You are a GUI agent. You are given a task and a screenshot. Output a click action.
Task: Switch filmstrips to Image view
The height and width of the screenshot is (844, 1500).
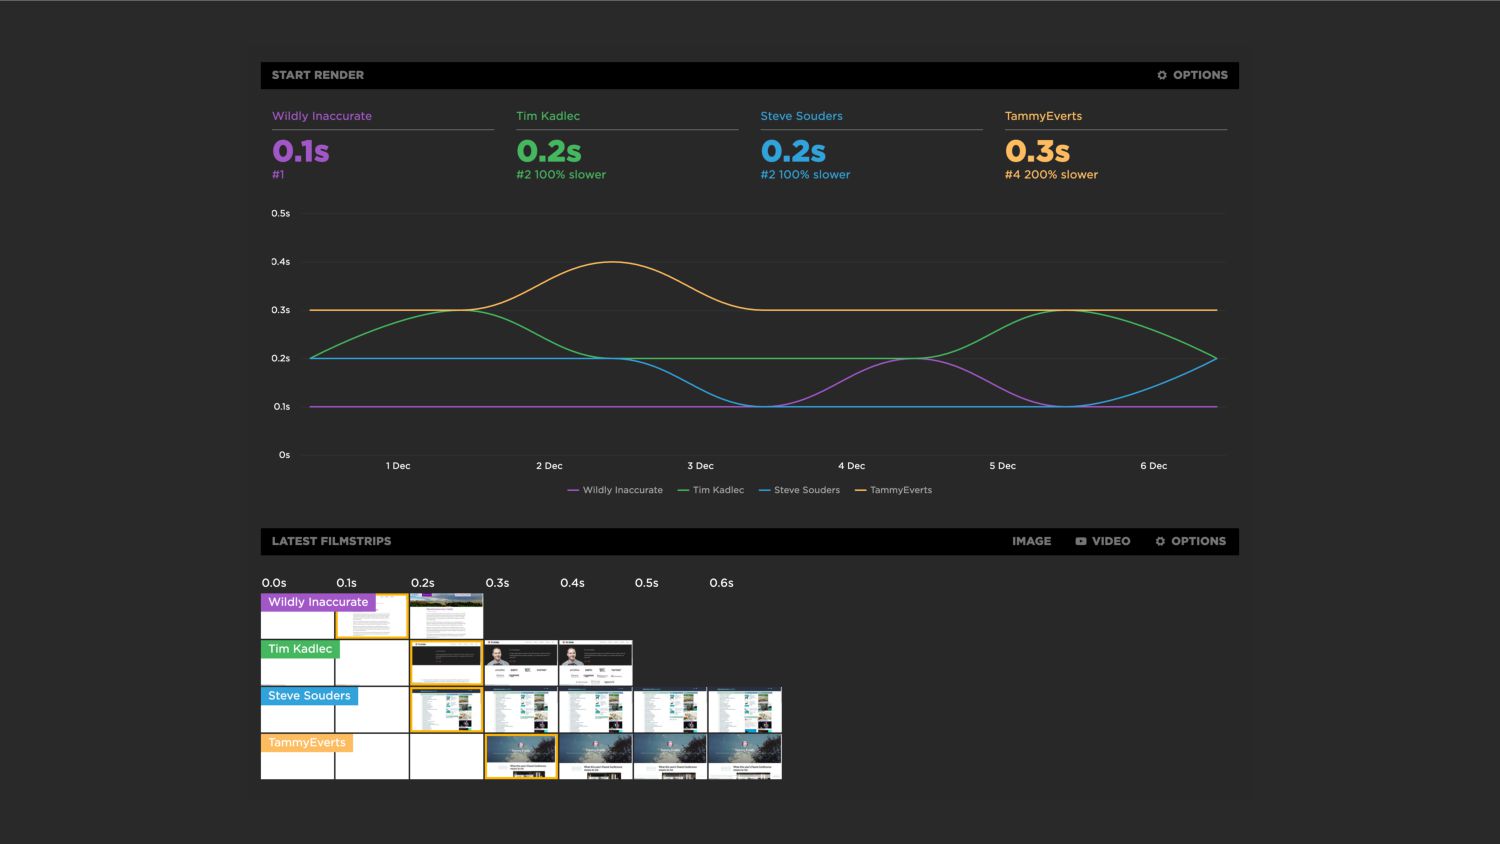pos(1031,541)
